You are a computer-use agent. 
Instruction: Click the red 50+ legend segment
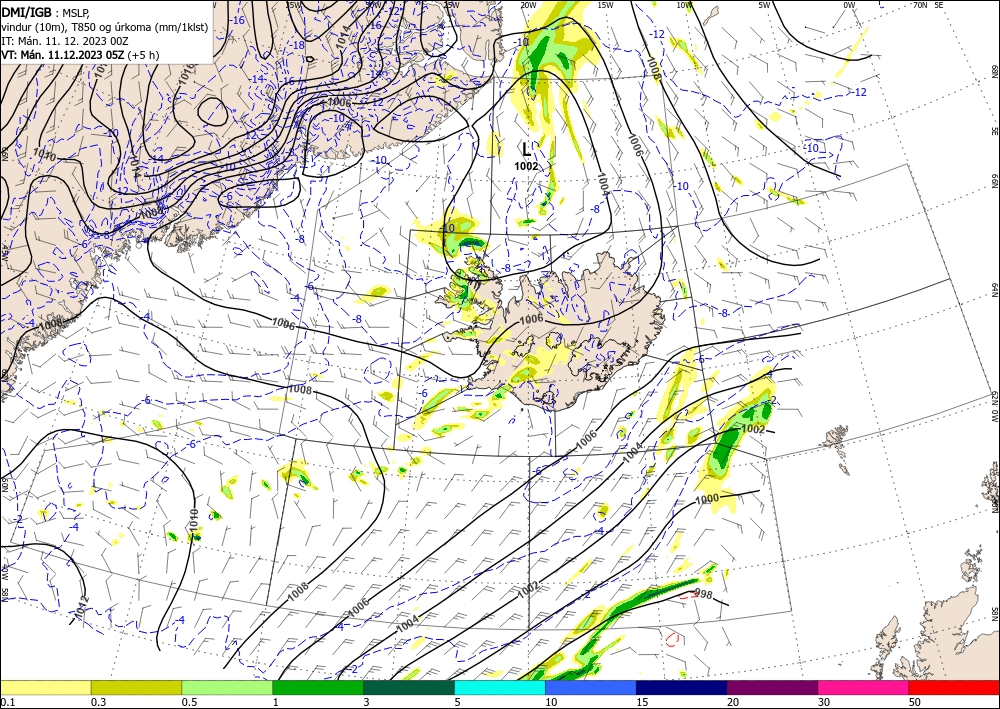click(x=954, y=687)
